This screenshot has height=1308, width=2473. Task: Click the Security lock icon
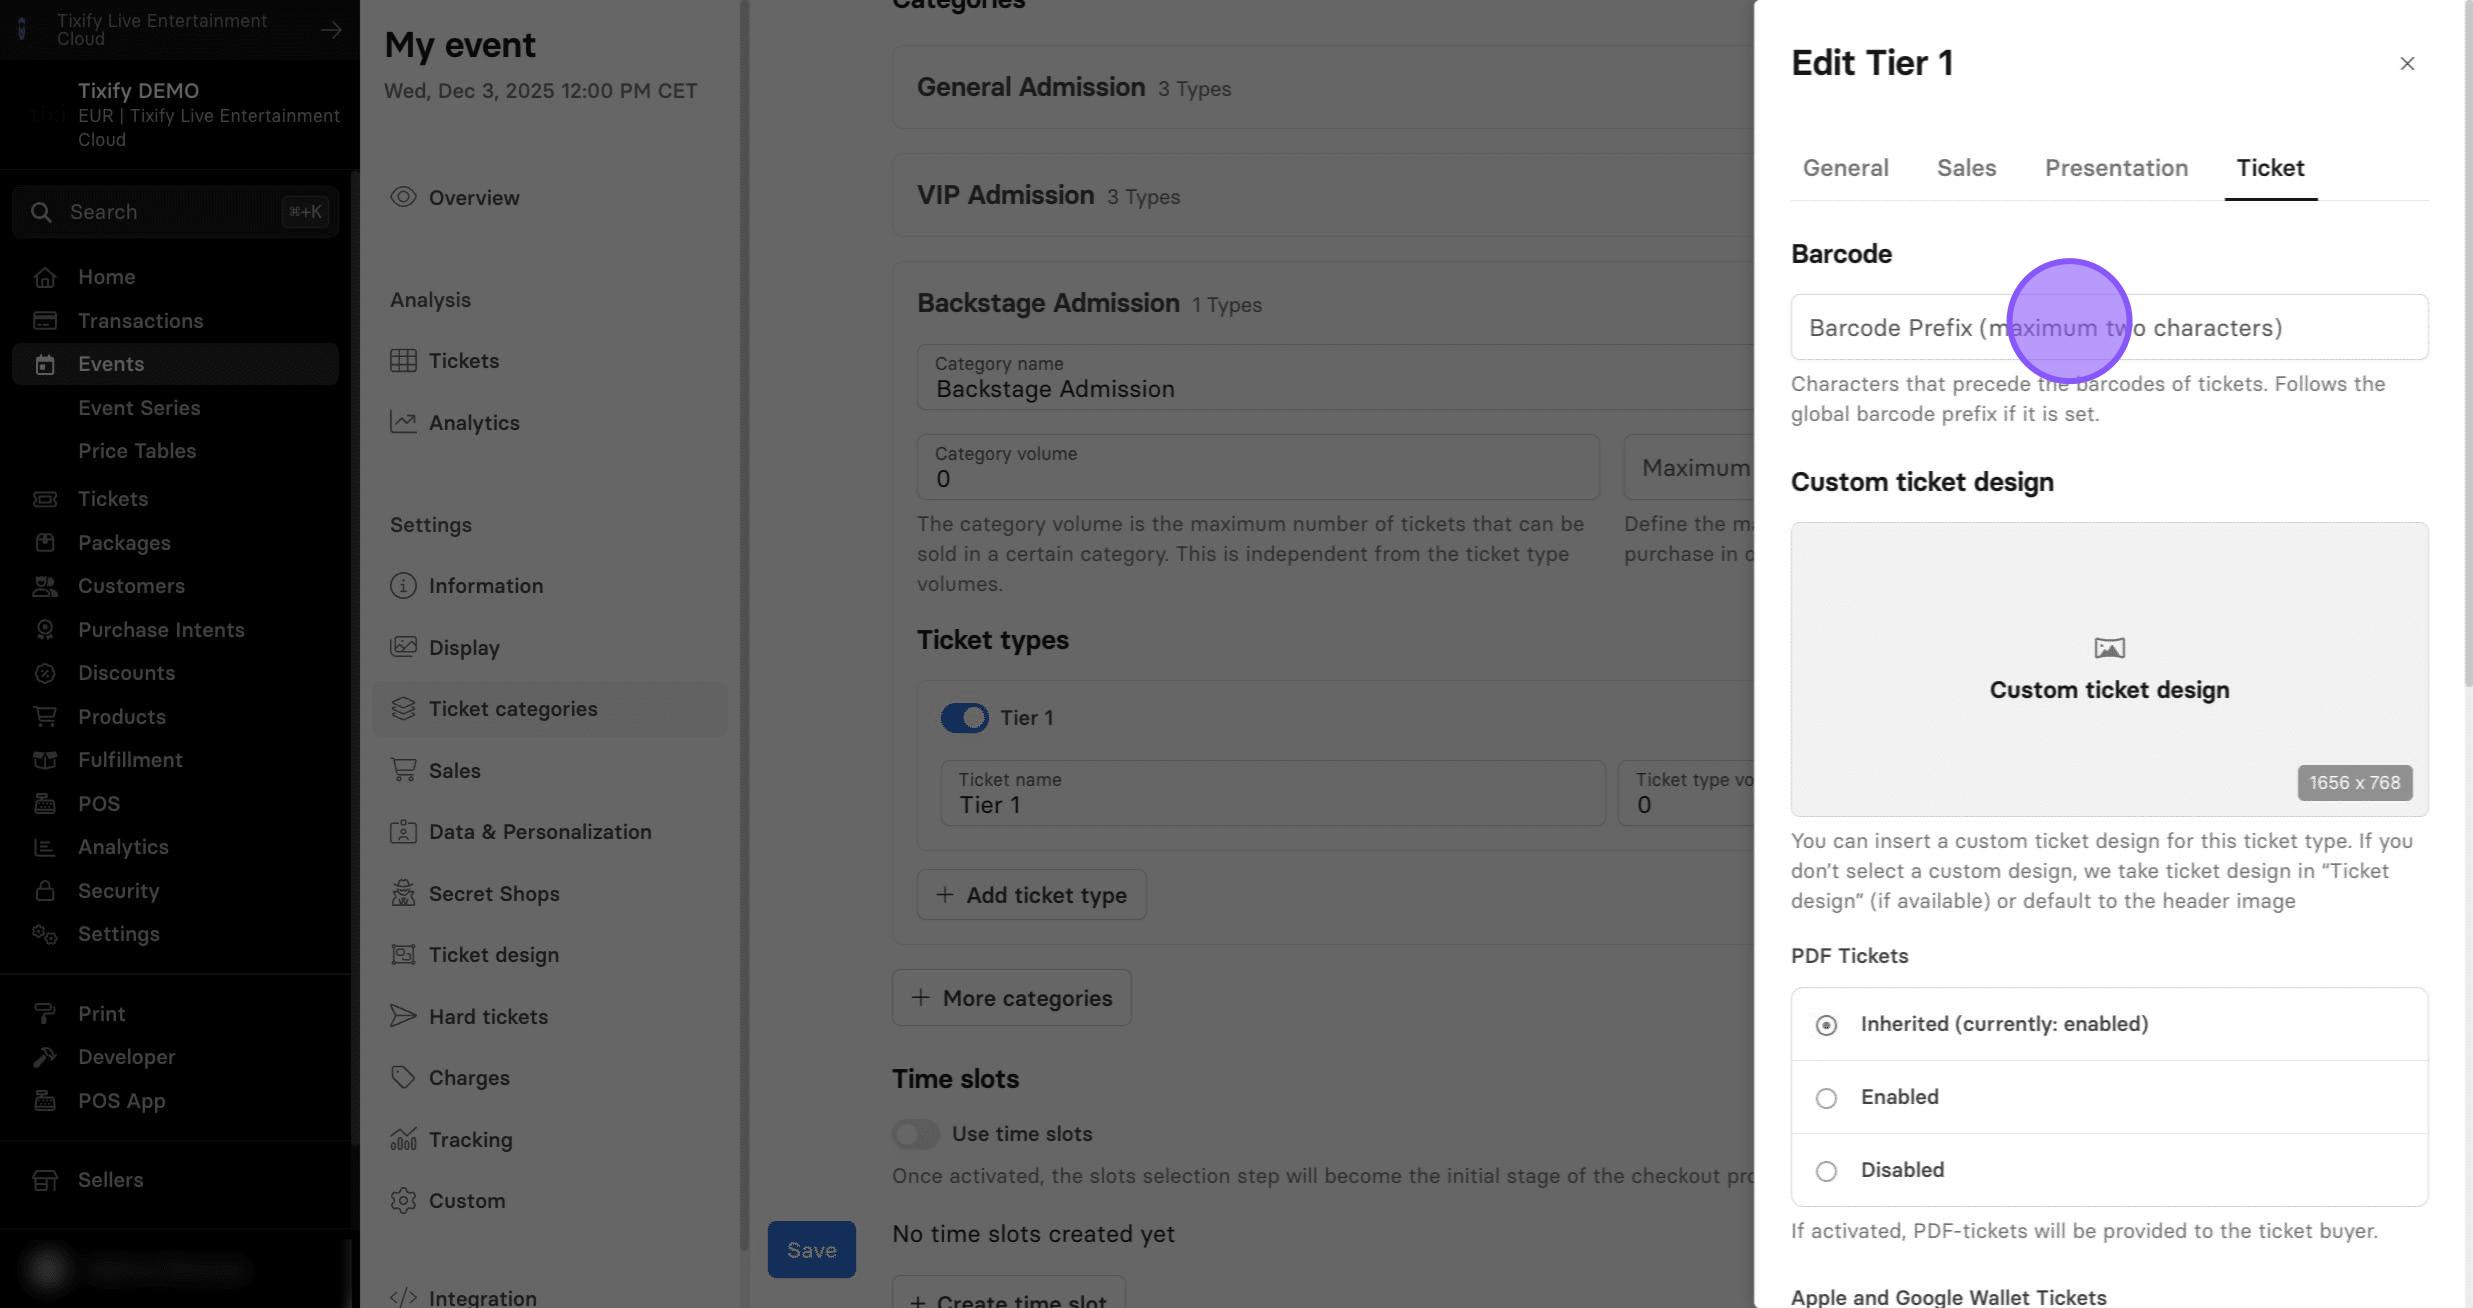point(44,891)
